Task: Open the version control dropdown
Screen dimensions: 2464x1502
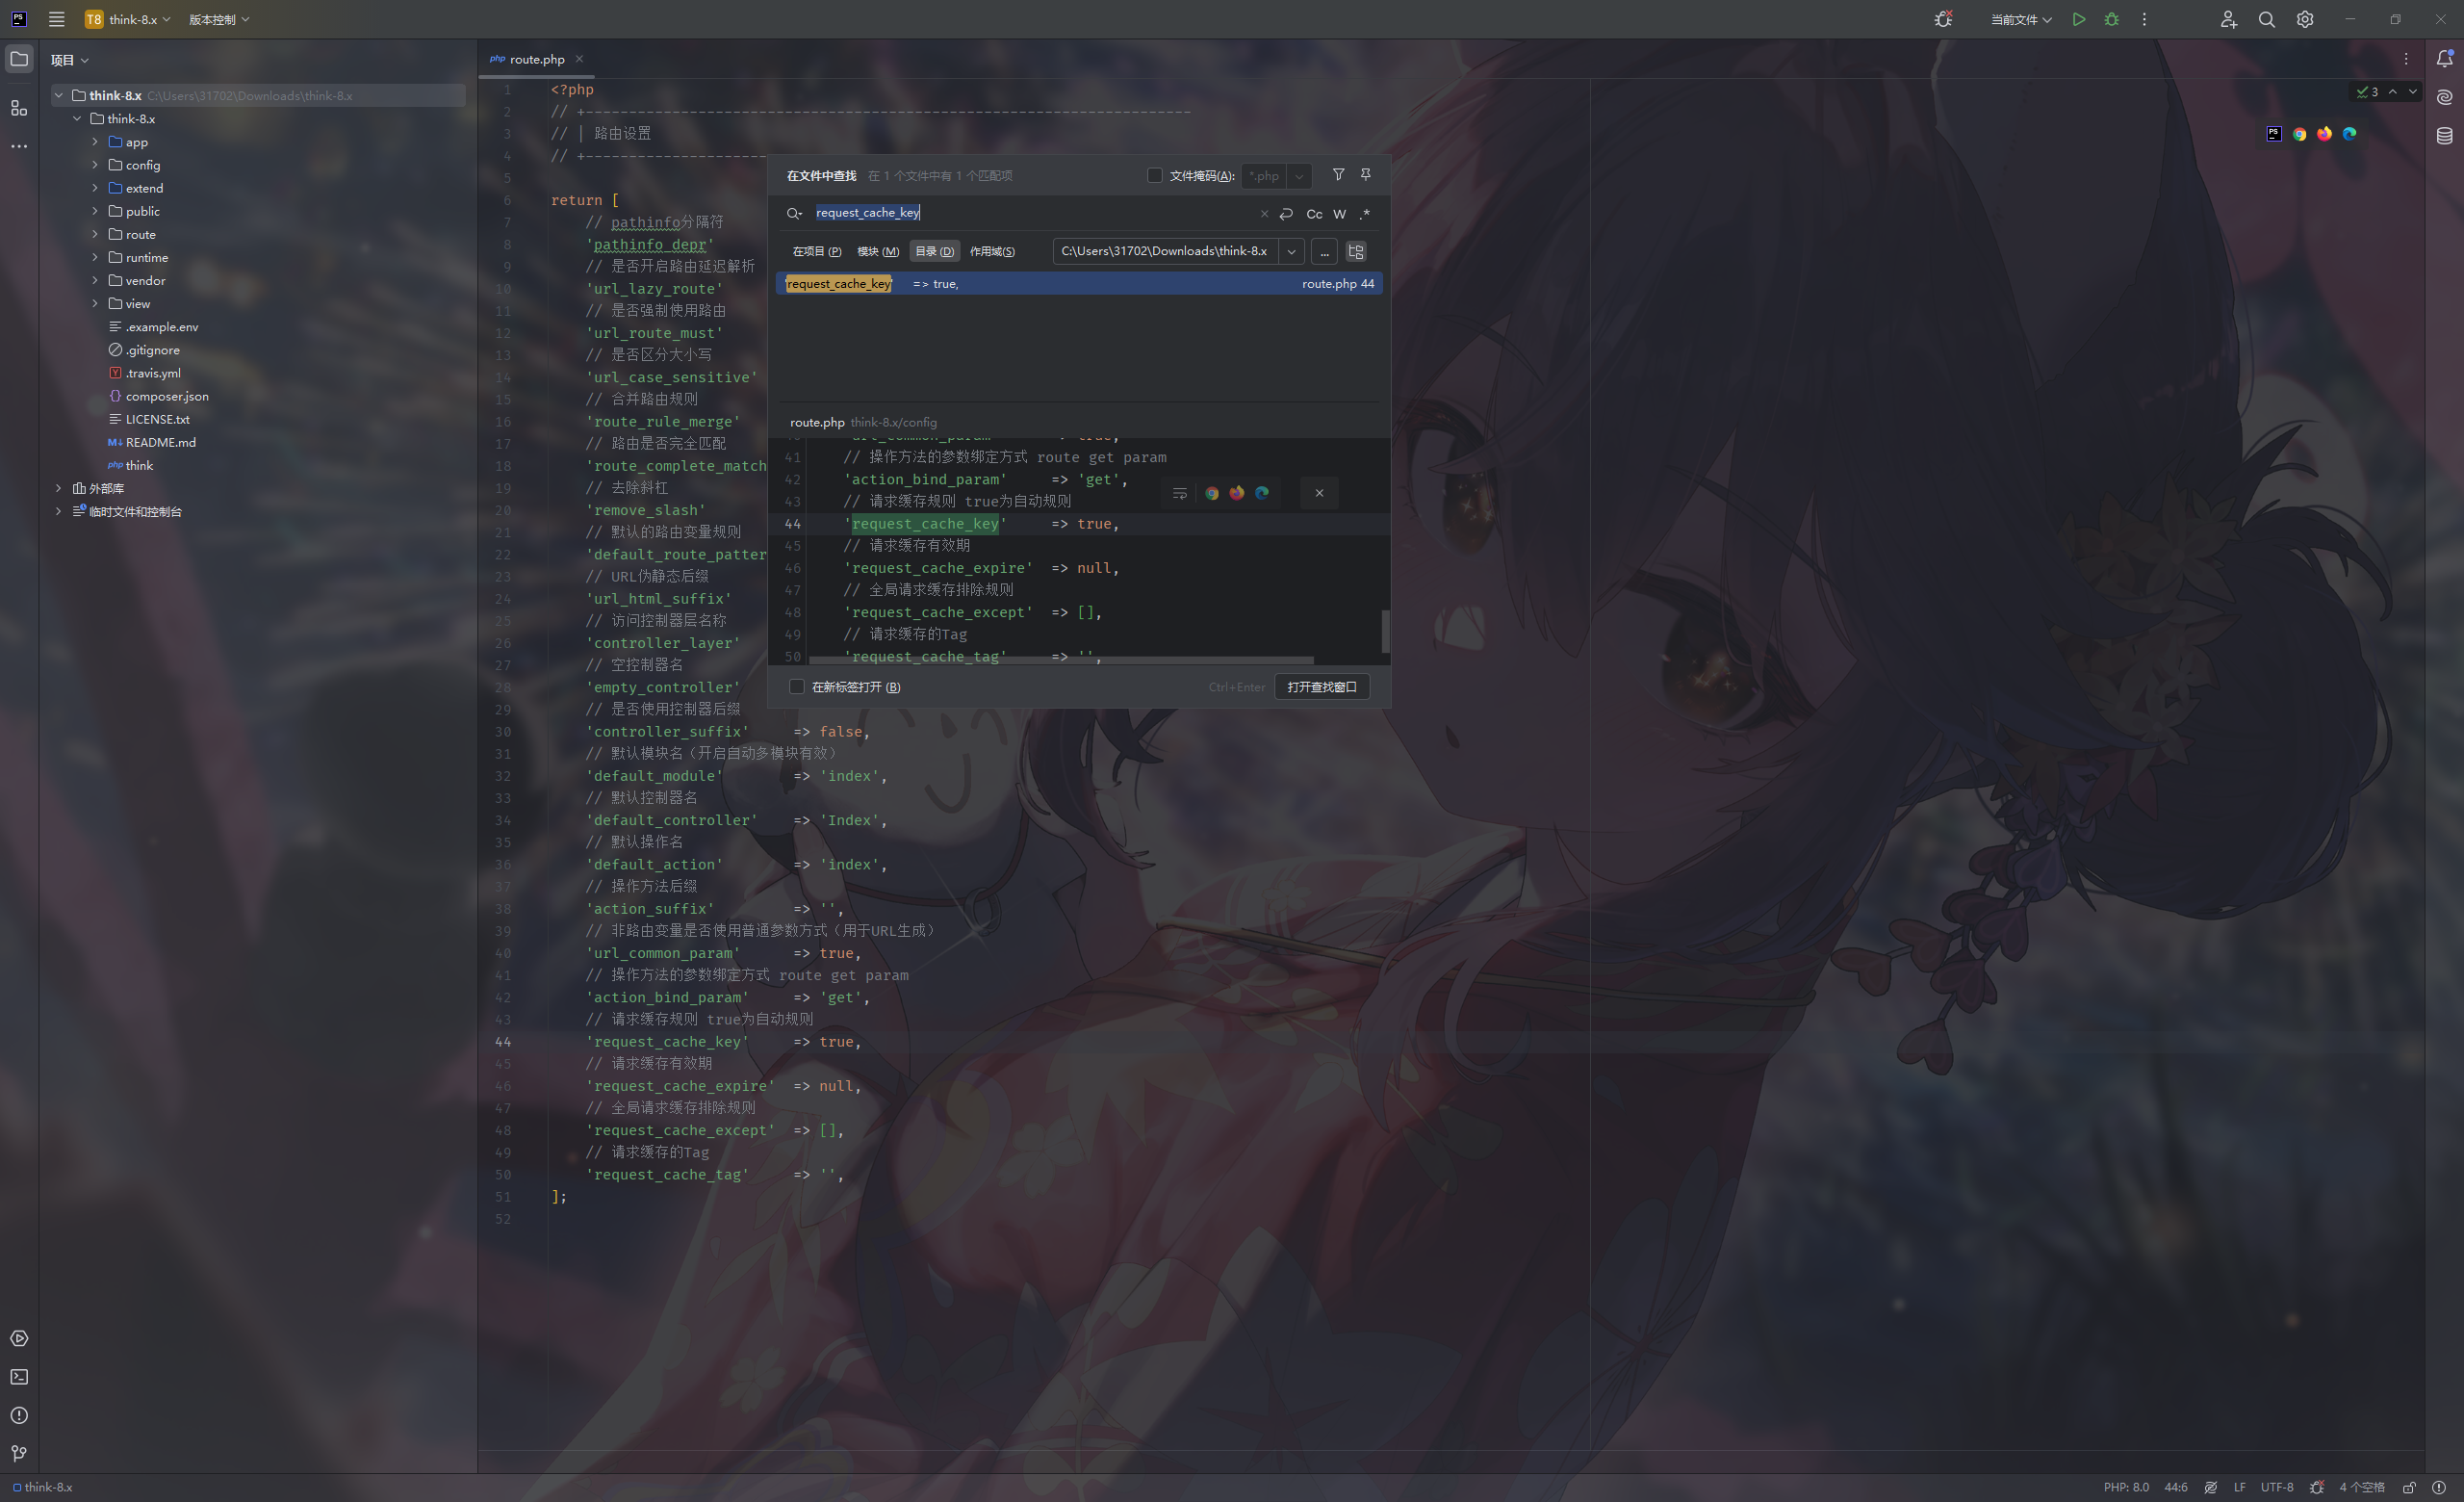Action: [x=219, y=19]
